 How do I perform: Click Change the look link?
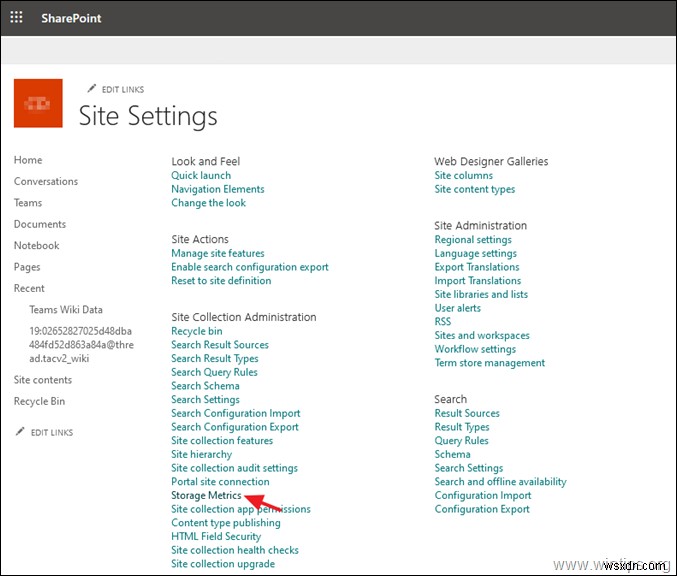click(209, 203)
